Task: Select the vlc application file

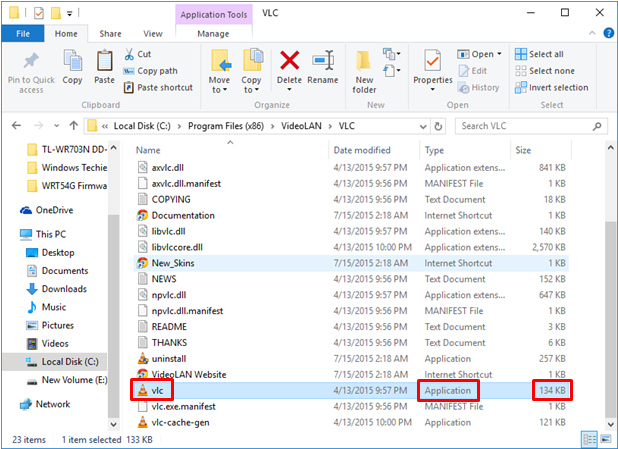Action: 351,391
